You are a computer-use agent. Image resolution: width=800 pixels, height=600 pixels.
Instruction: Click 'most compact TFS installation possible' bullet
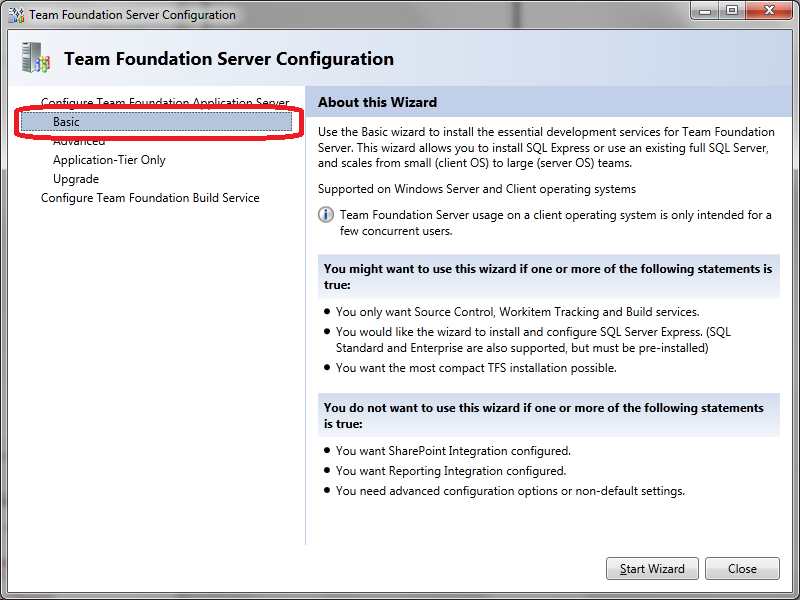[x=476, y=368]
